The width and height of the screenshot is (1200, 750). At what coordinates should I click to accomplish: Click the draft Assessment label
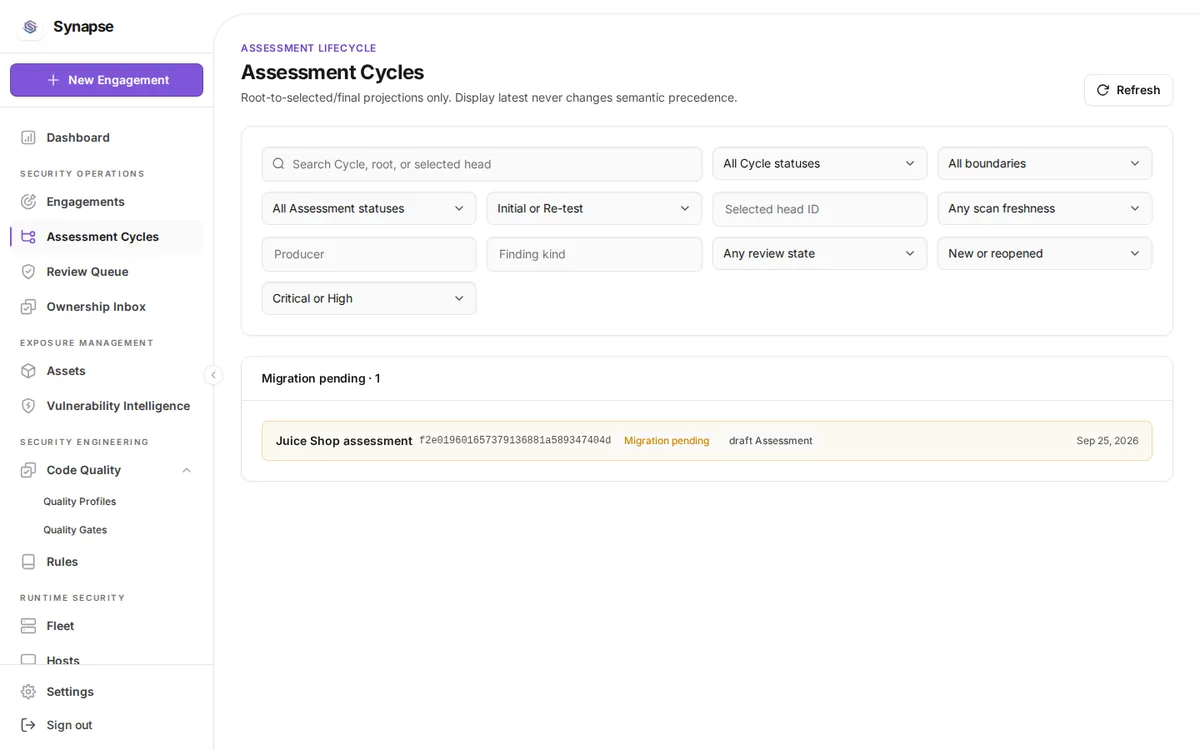coord(770,441)
